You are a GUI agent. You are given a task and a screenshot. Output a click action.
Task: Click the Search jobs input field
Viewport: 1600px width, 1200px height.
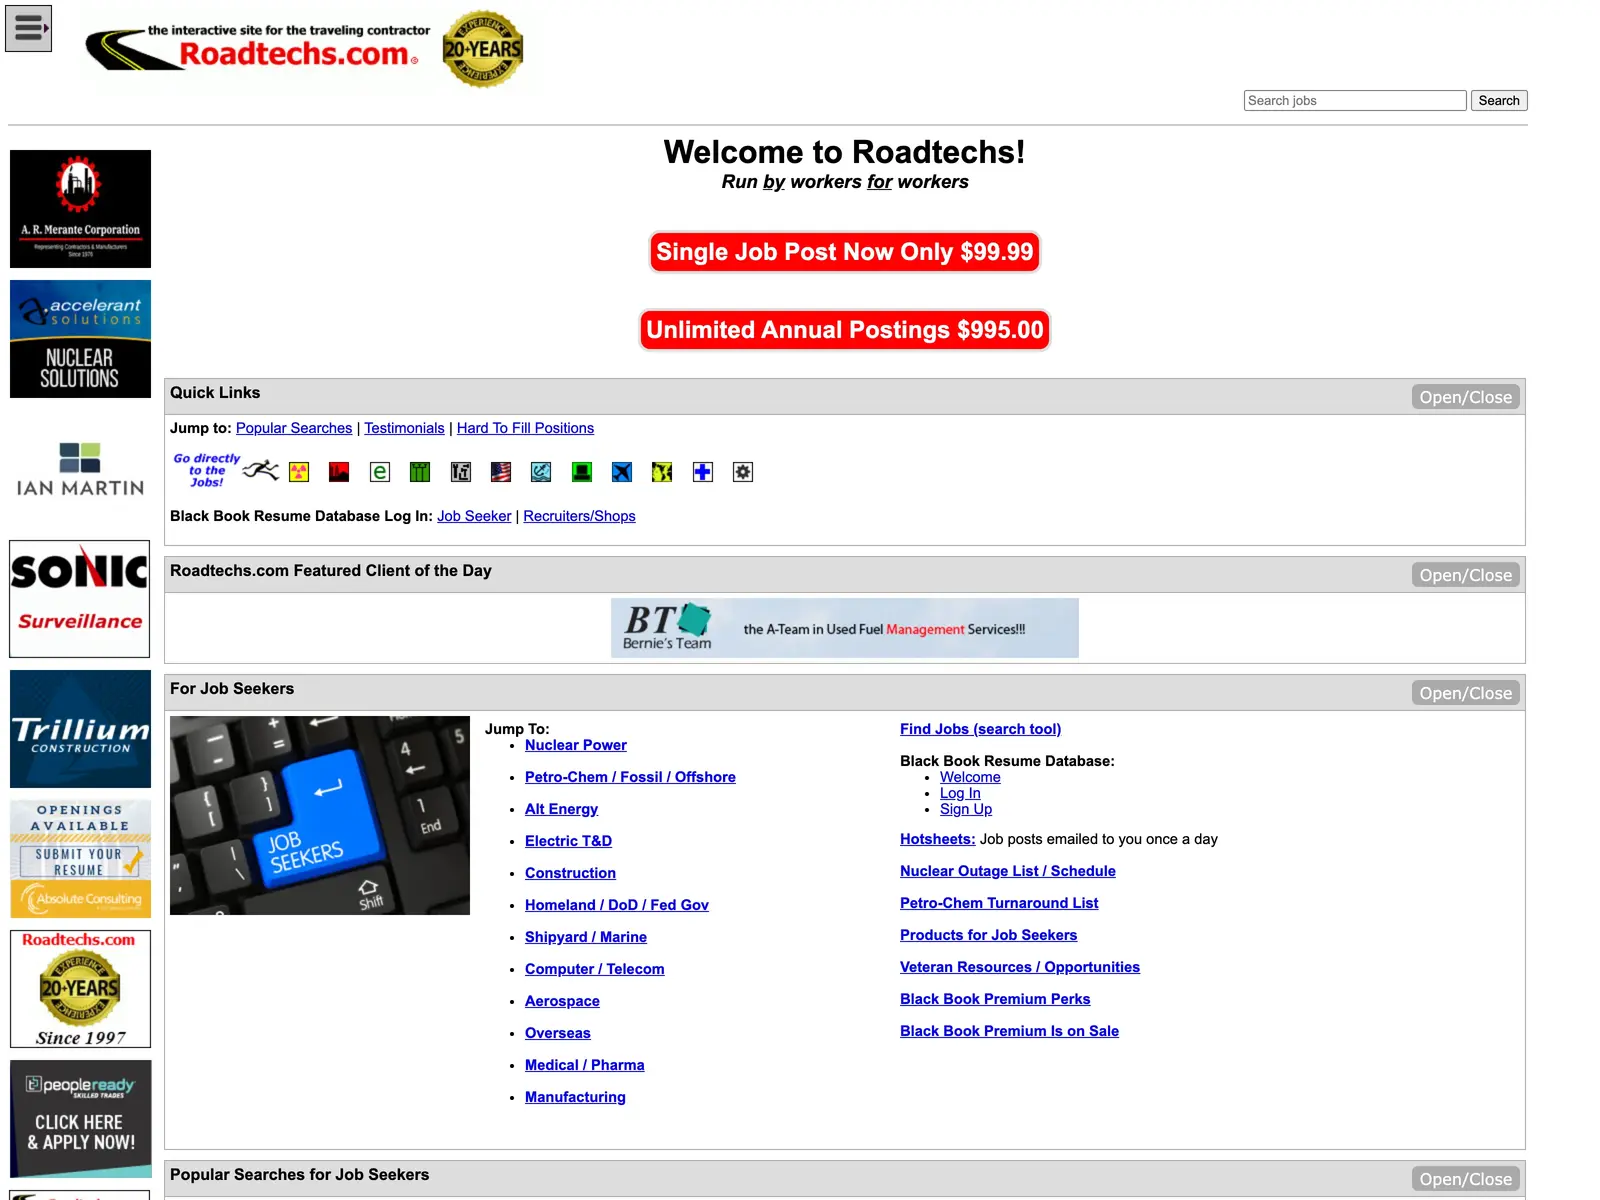[1355, 100]
